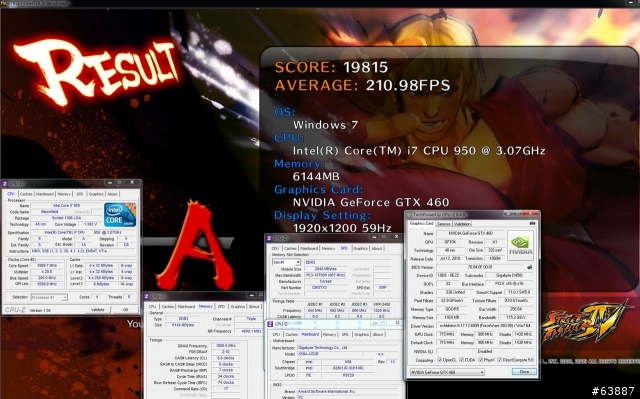
Task: Select the Sensors tab in GPU-Z
Action: pyautogui.click(x=444, y=224)
